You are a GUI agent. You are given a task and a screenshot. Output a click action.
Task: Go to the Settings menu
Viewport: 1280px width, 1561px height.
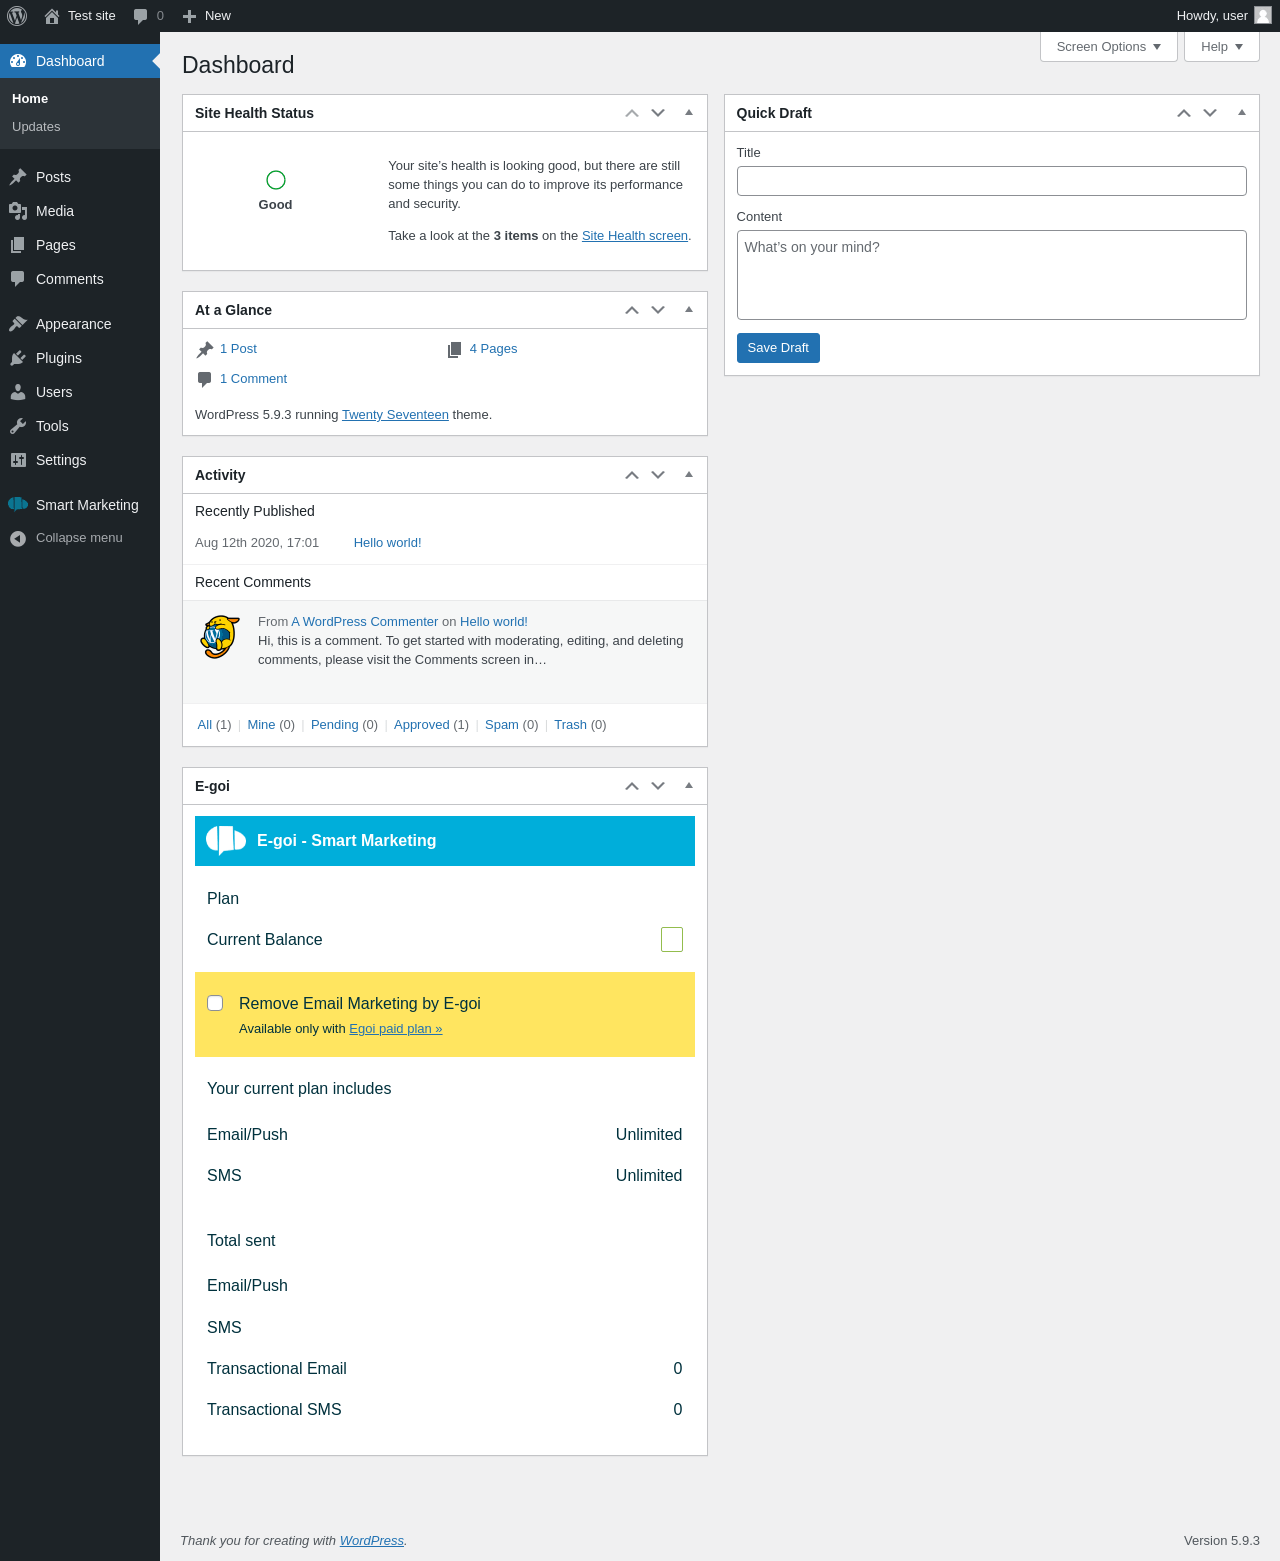pyautogui.click(x=61, y=460)
